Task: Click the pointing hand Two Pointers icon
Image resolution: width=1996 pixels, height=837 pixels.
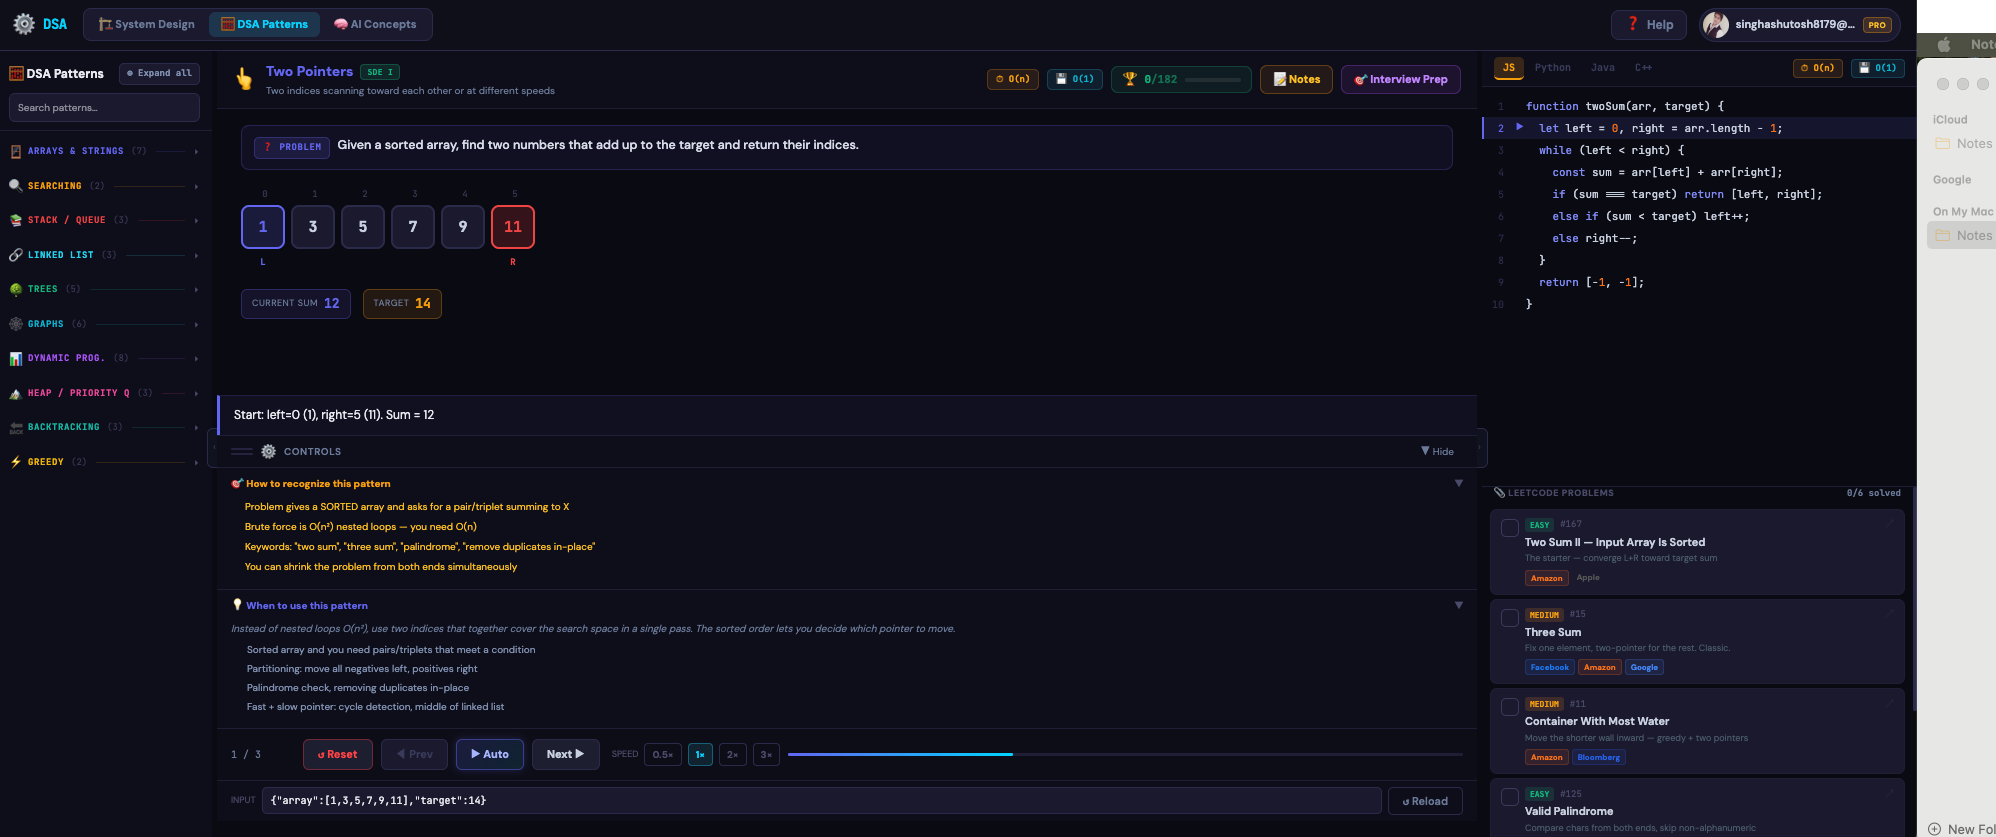Action: coord(244,79)
